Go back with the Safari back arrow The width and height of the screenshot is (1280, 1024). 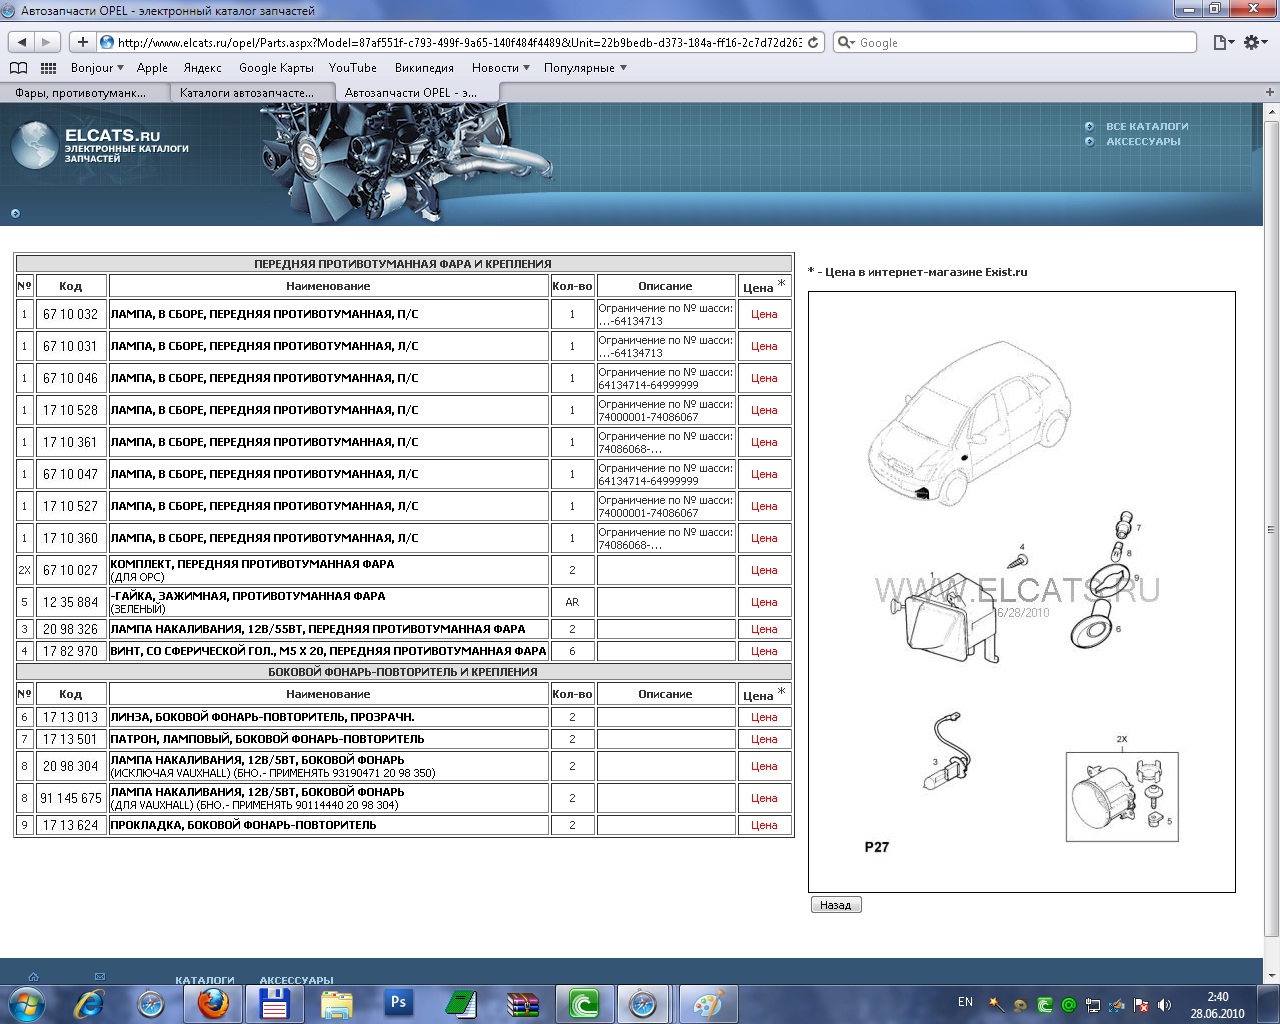click(22, 42)
